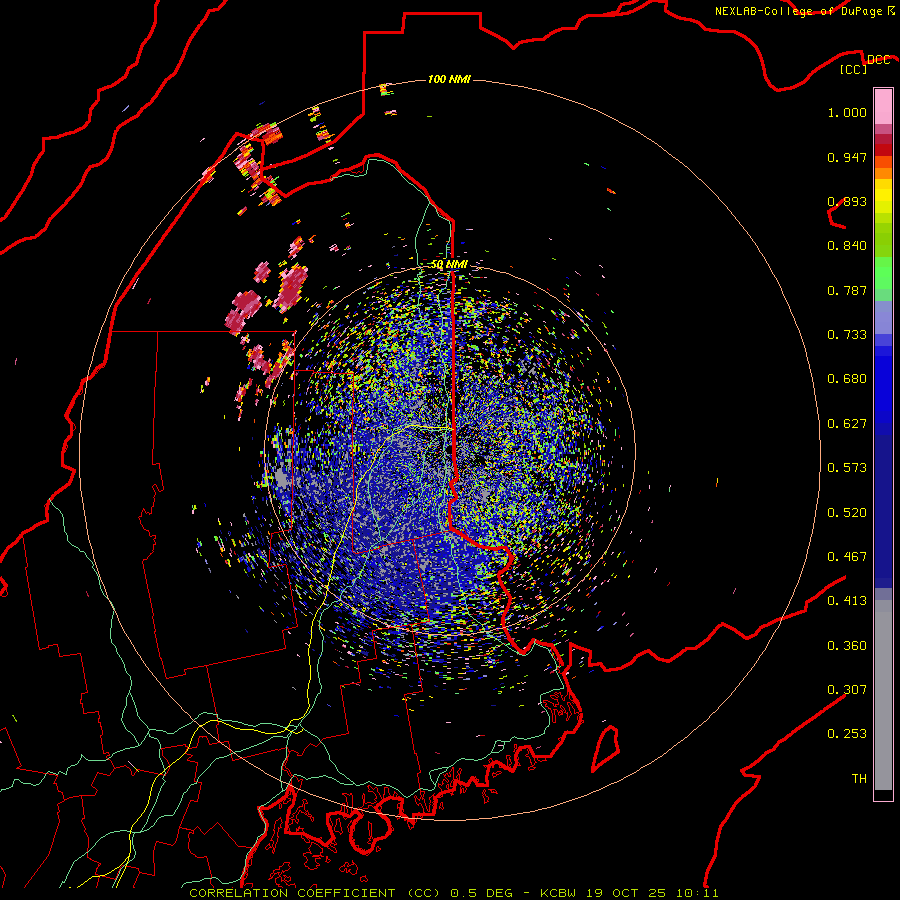Click the NEXLAB-College of DuPage credit text
This screenshot has height=900, width=900.
[x=798, y=11]
